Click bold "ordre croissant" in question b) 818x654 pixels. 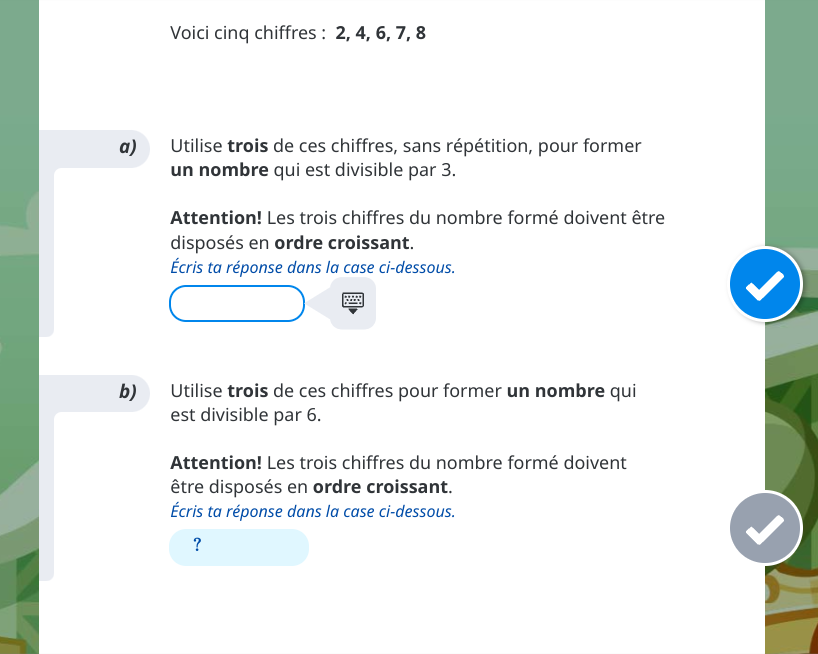381,487
